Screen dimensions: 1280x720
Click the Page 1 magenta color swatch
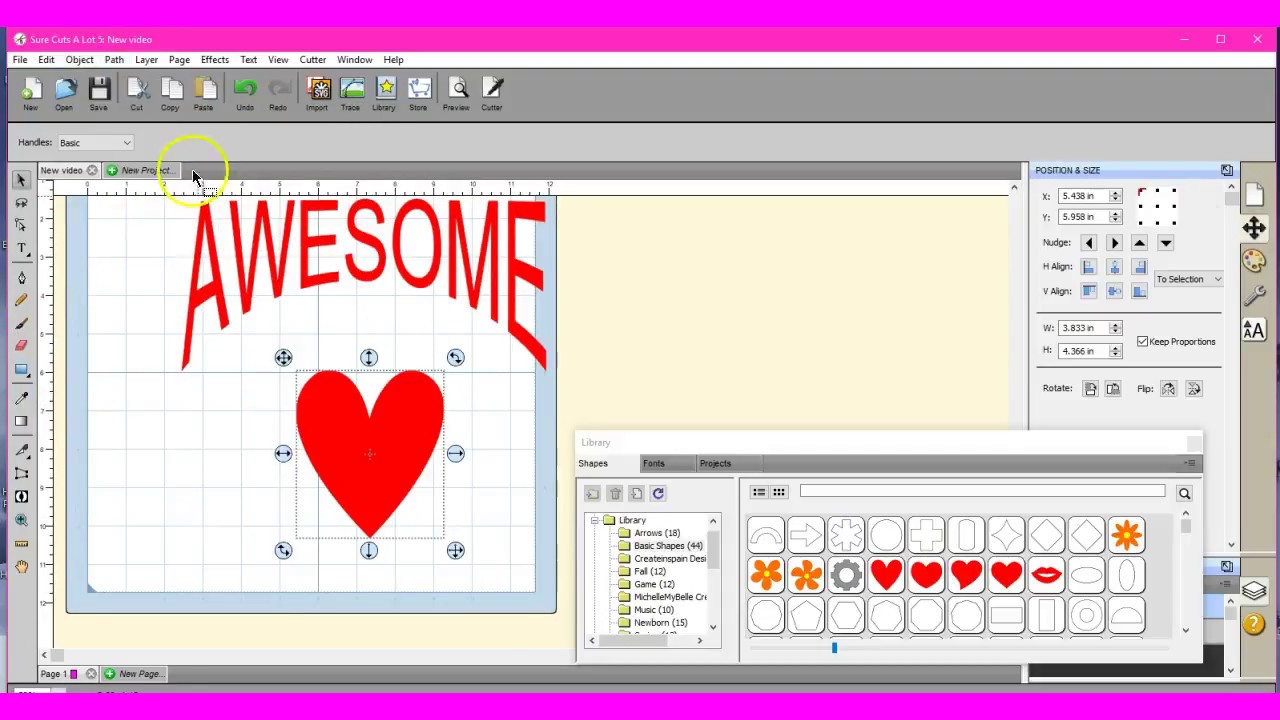click(73, 674)
